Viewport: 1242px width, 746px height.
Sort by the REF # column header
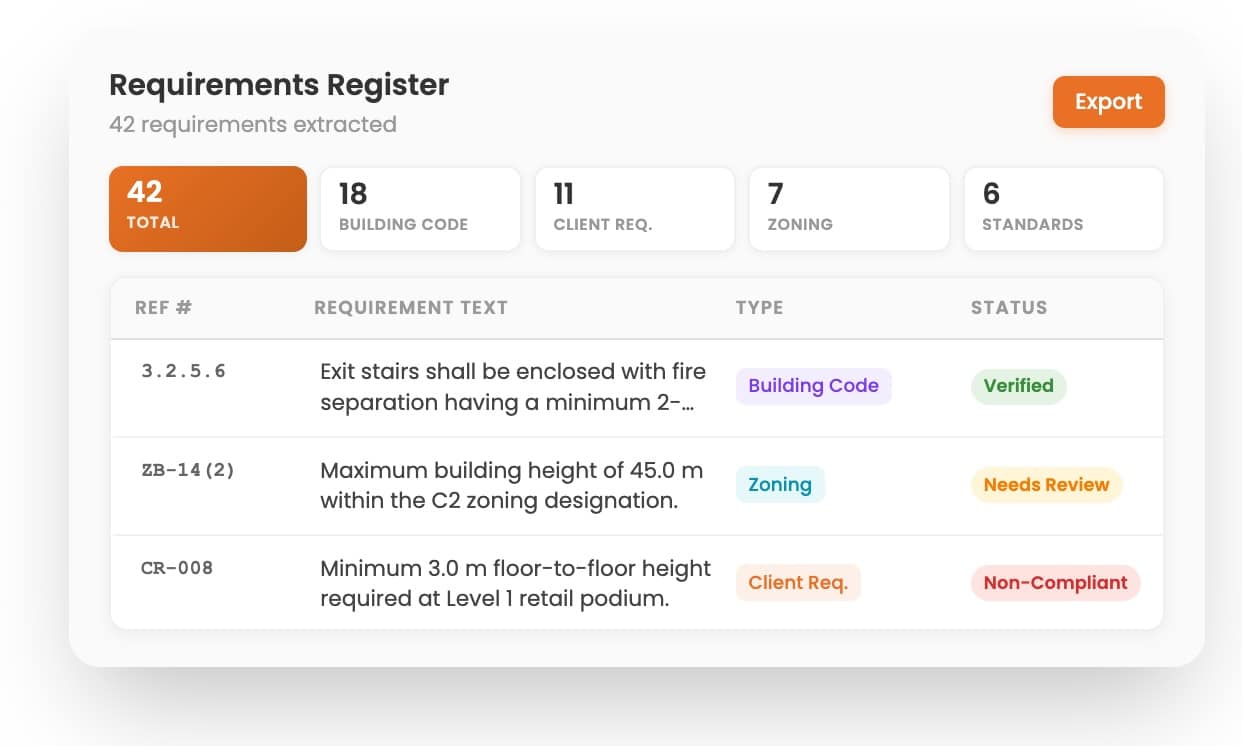pos(163,308)
